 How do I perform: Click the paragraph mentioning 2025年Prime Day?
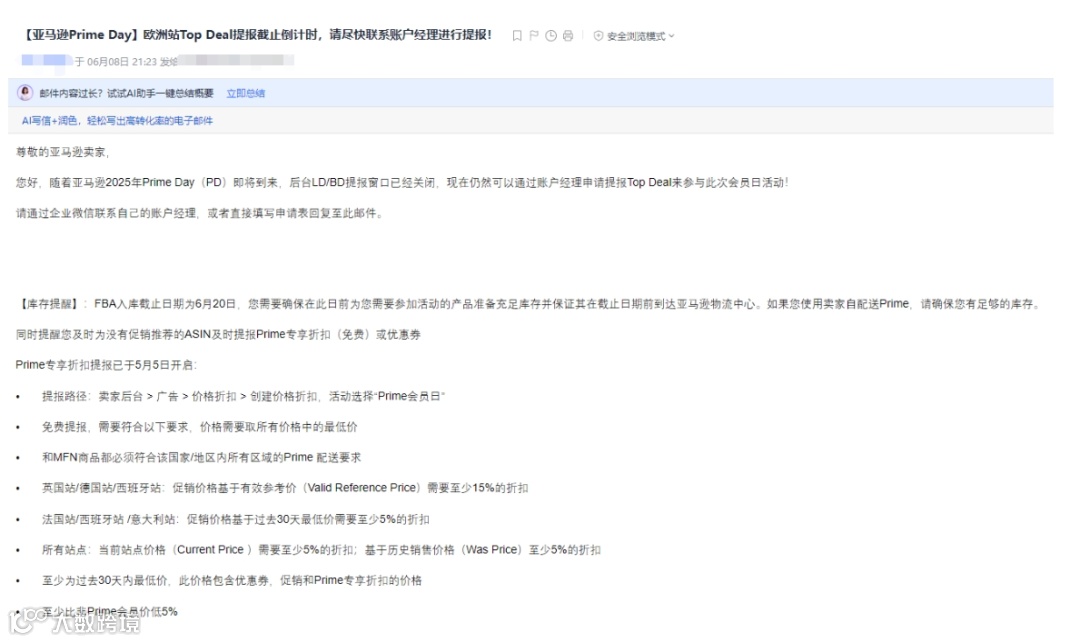[402, 183]
